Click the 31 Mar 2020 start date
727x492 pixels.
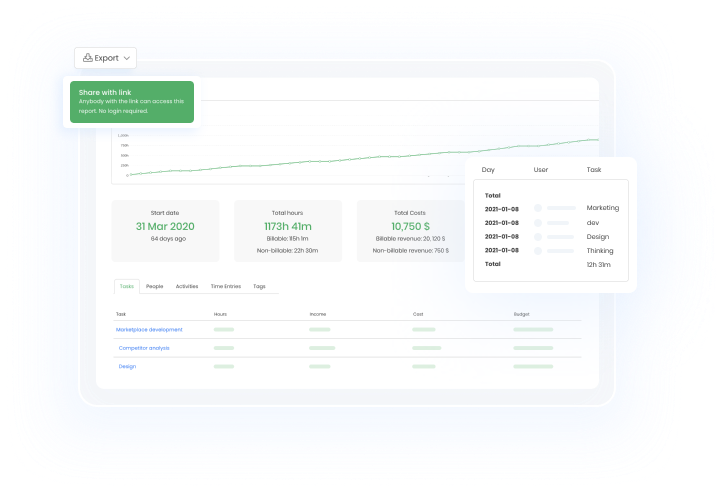tap(165, 226)
